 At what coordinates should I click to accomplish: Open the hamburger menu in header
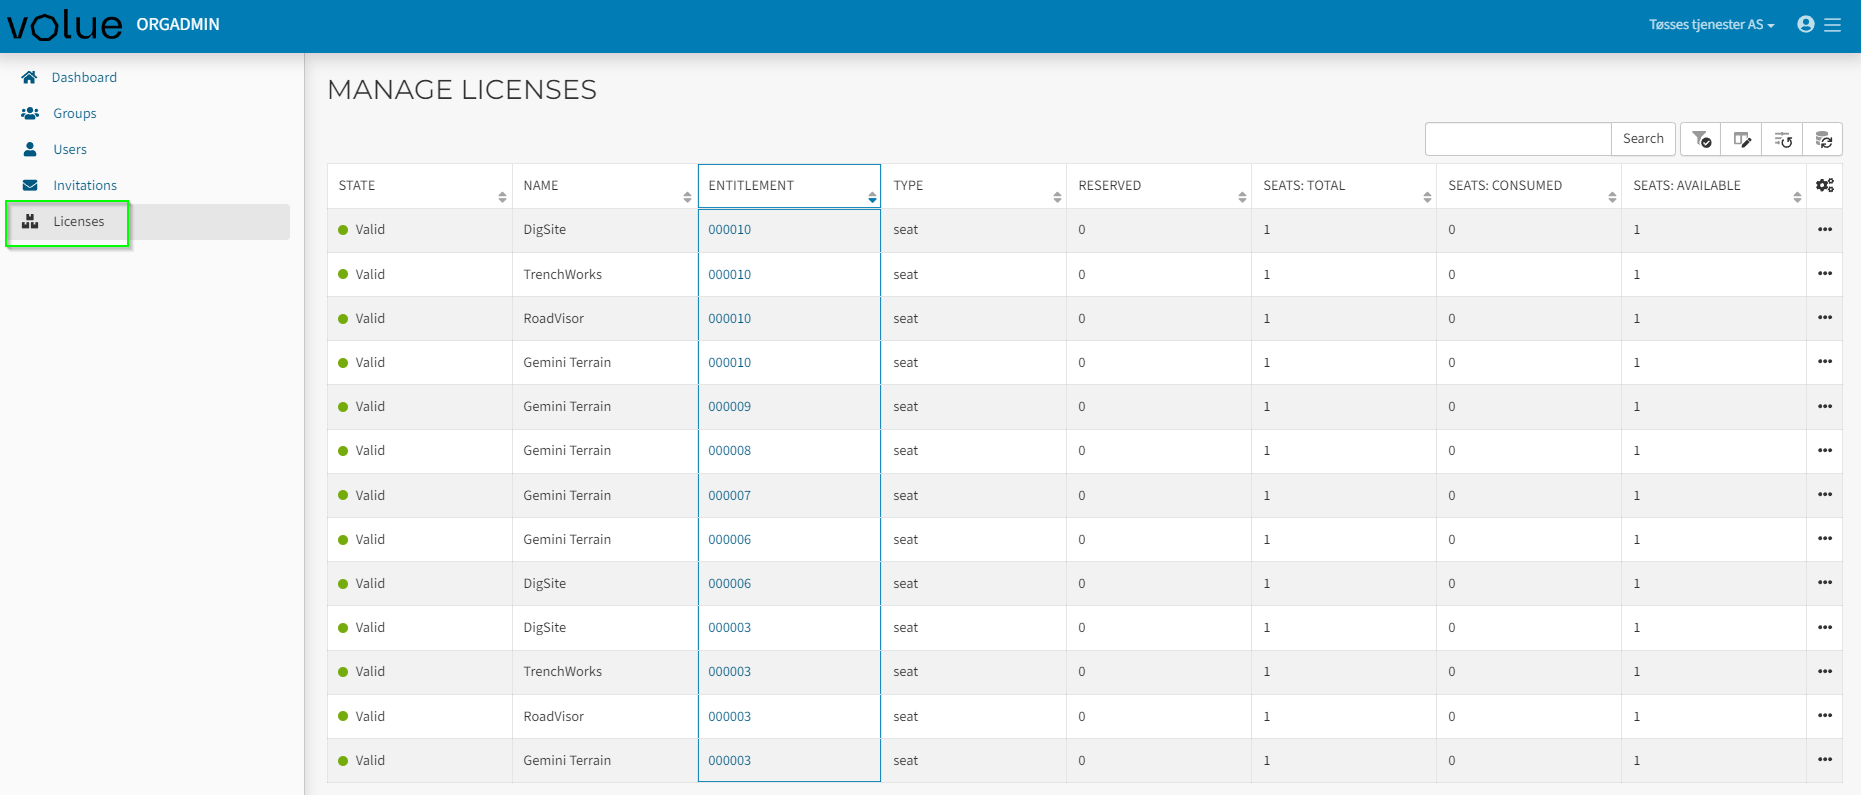point(1833,25)
